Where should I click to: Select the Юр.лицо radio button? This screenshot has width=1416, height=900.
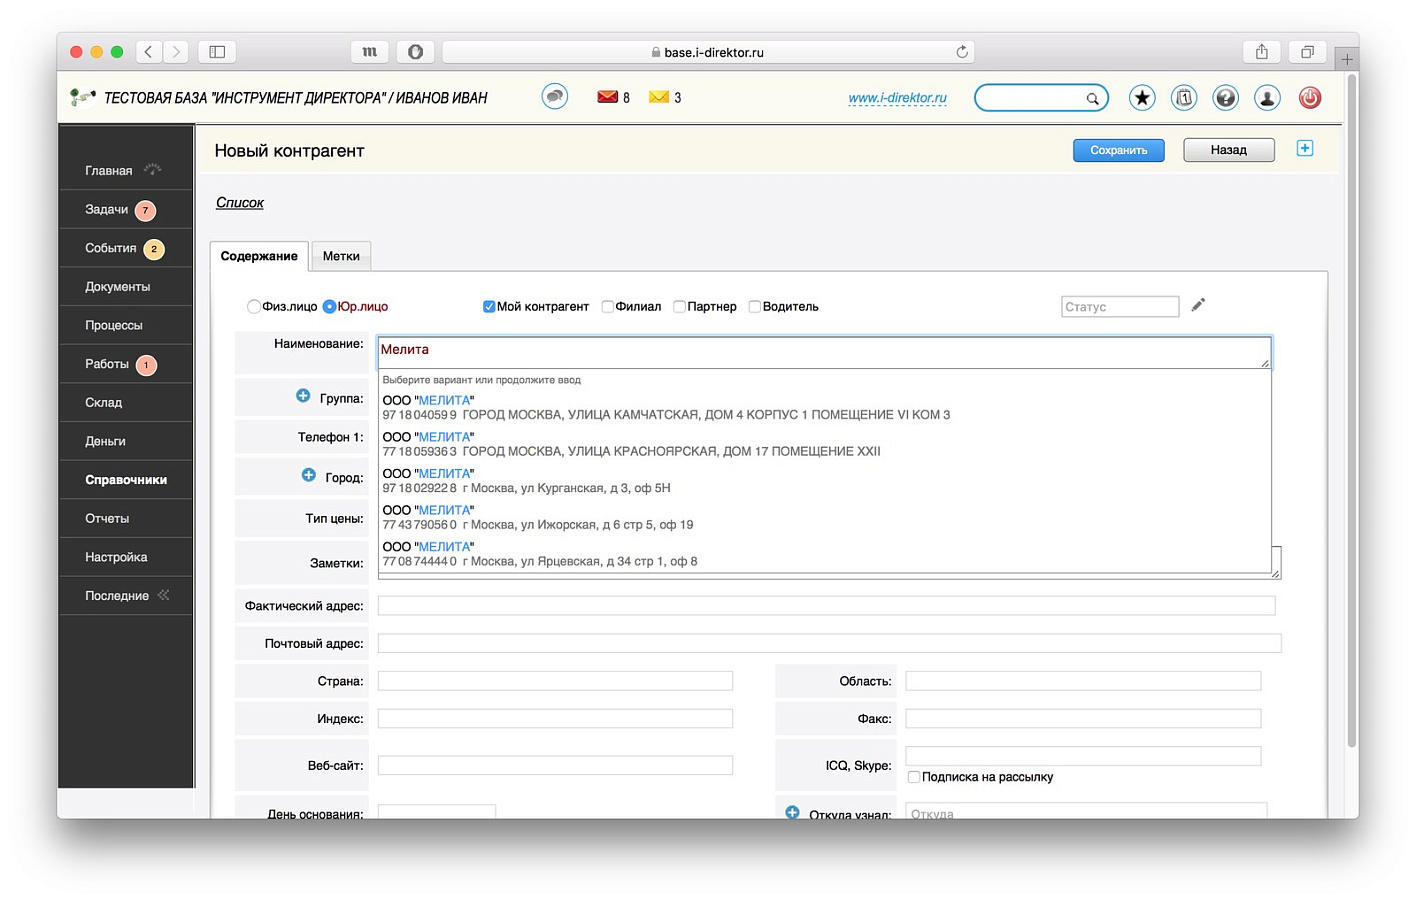coord(329,307)
